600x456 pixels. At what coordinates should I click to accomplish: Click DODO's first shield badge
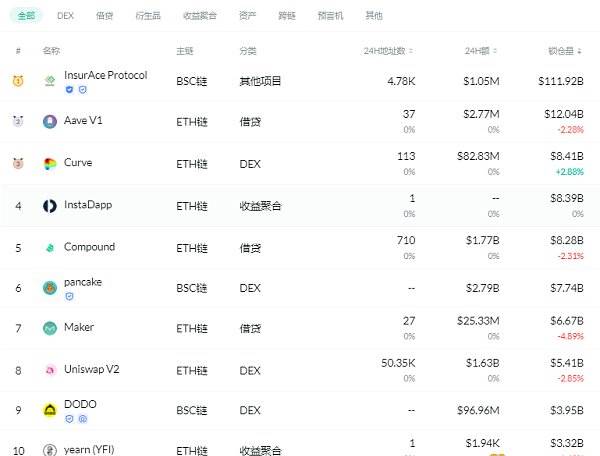(69, 419)
